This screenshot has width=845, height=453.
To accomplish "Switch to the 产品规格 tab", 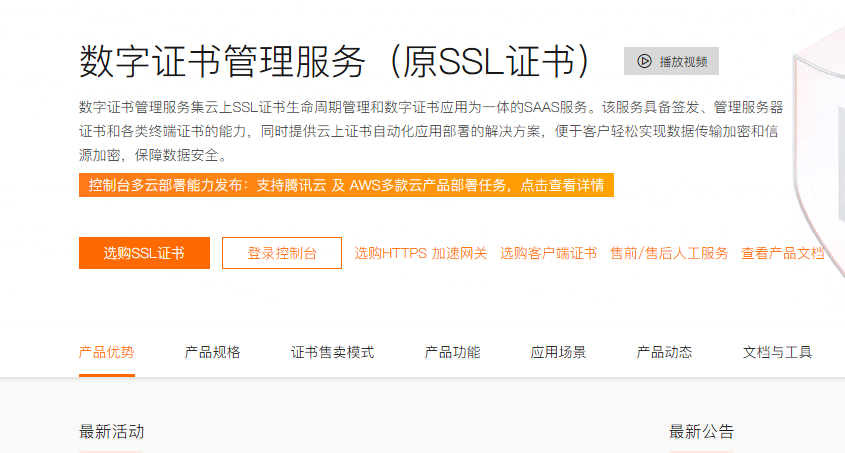I will [x=212, y=352].
